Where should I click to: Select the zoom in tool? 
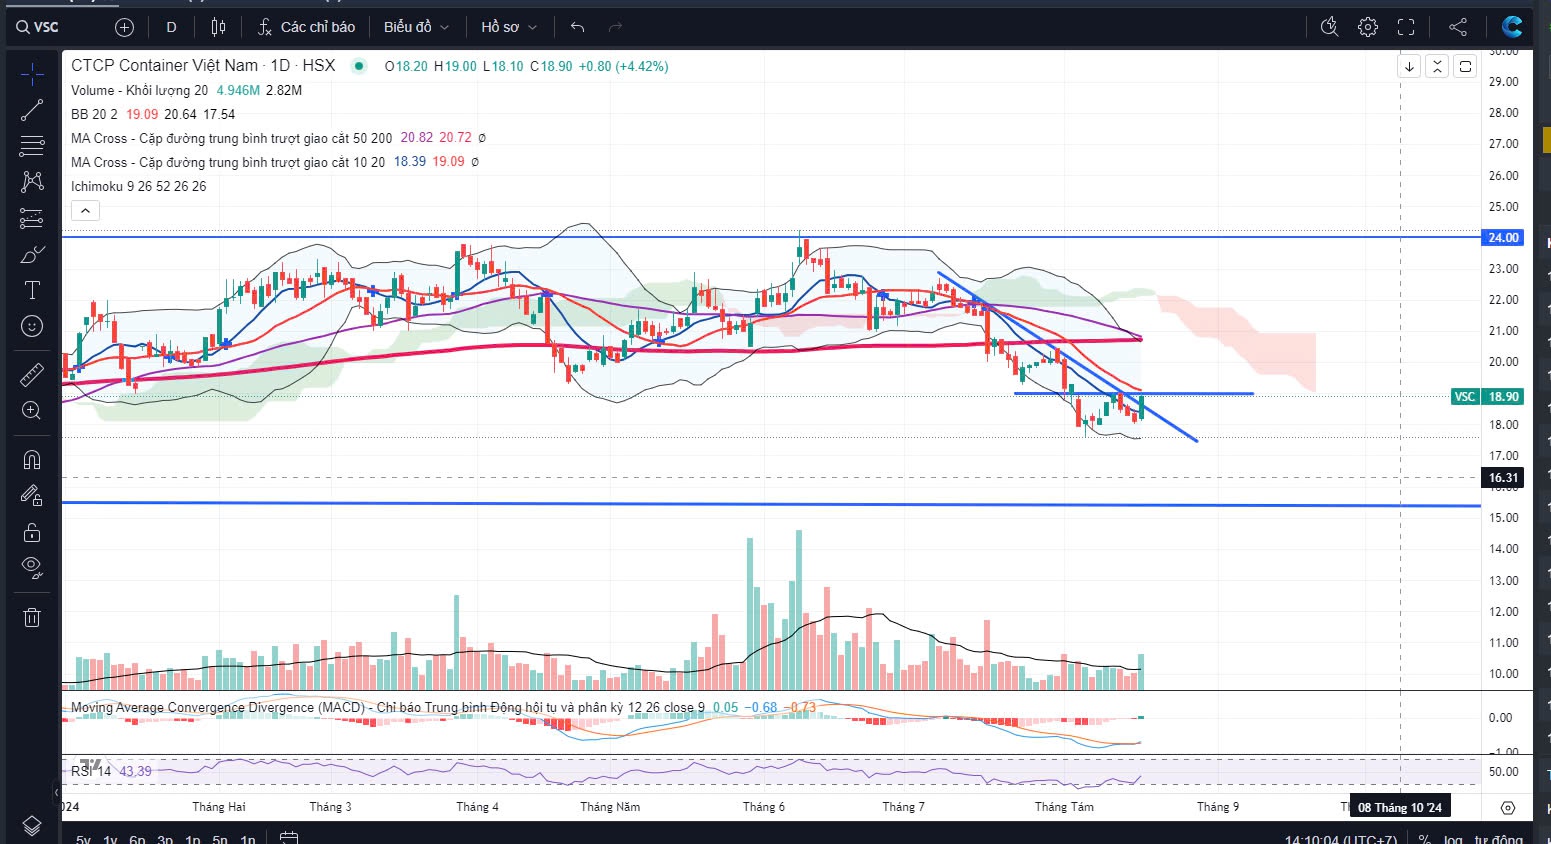[x=32, y=411]
